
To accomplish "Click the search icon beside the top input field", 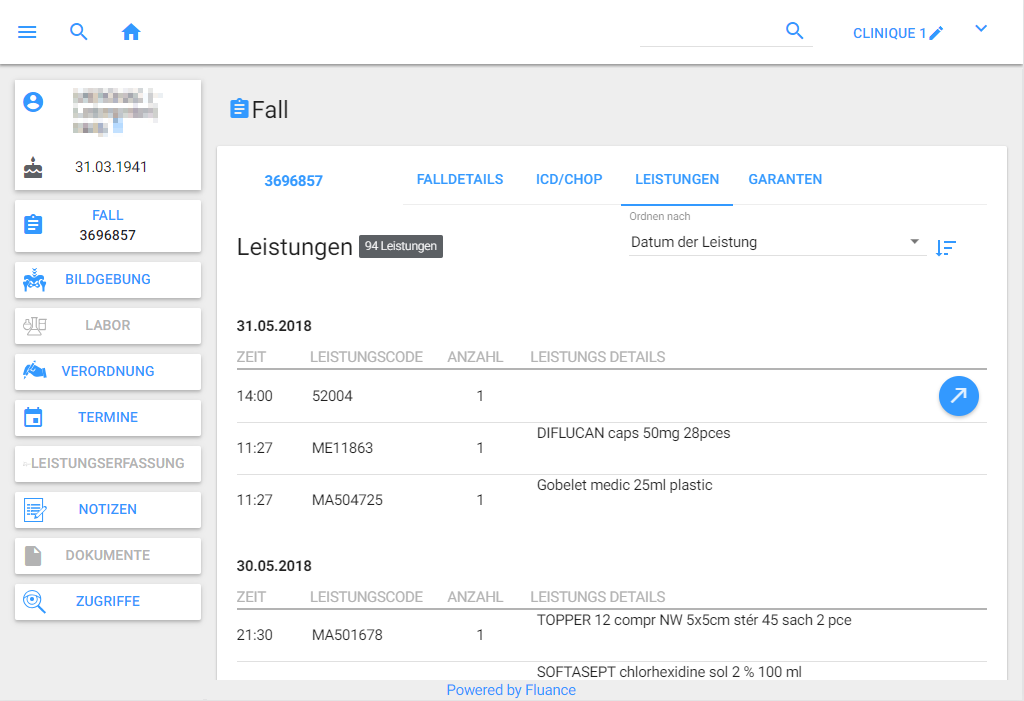I will coord(795,31).
